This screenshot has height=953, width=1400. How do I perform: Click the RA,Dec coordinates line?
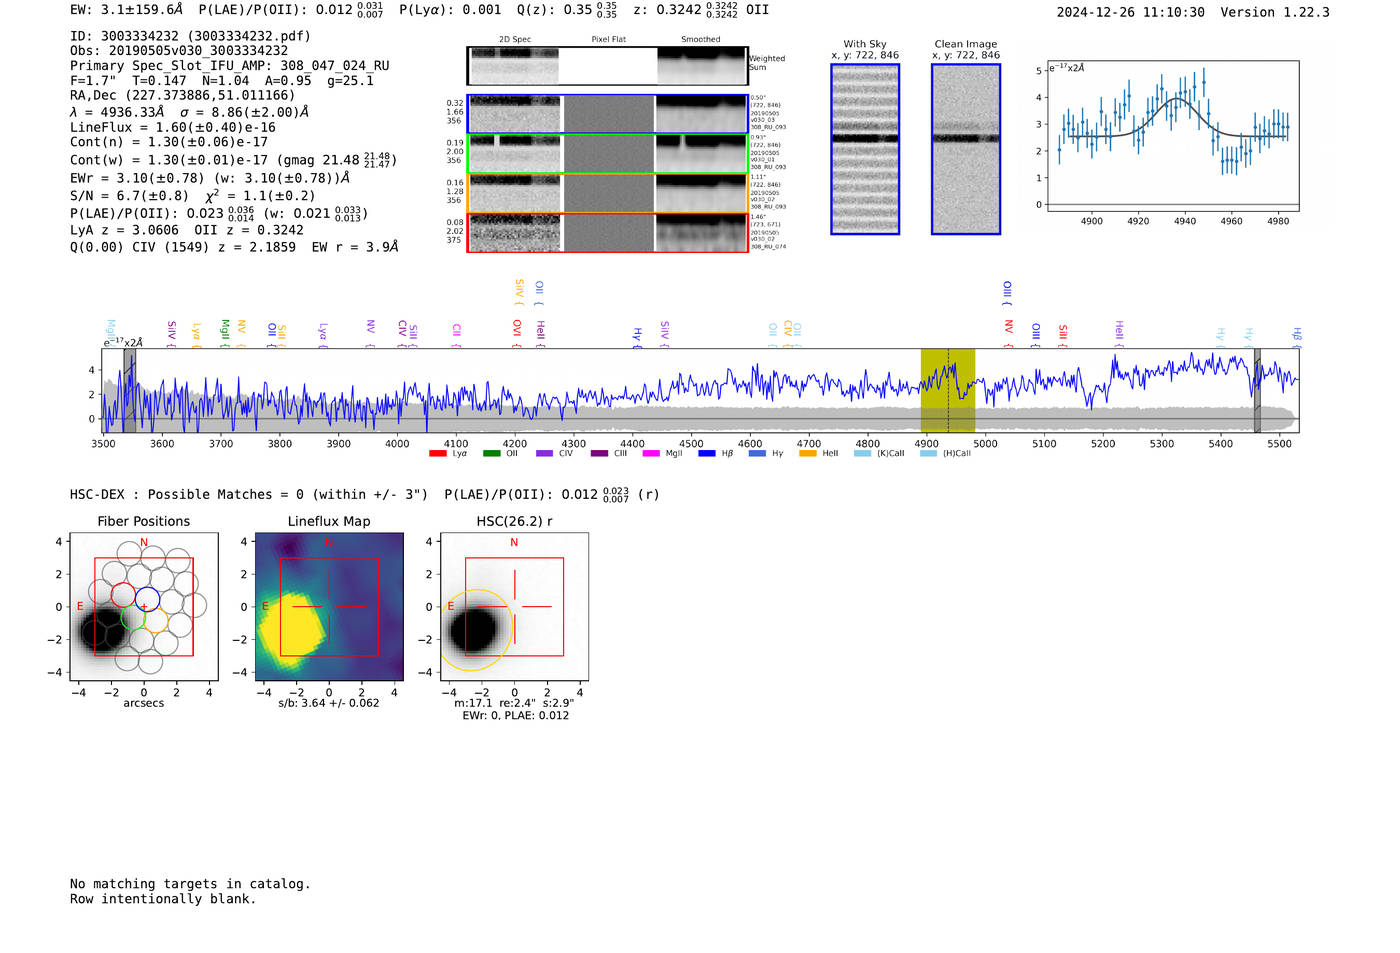pos(182,96)
